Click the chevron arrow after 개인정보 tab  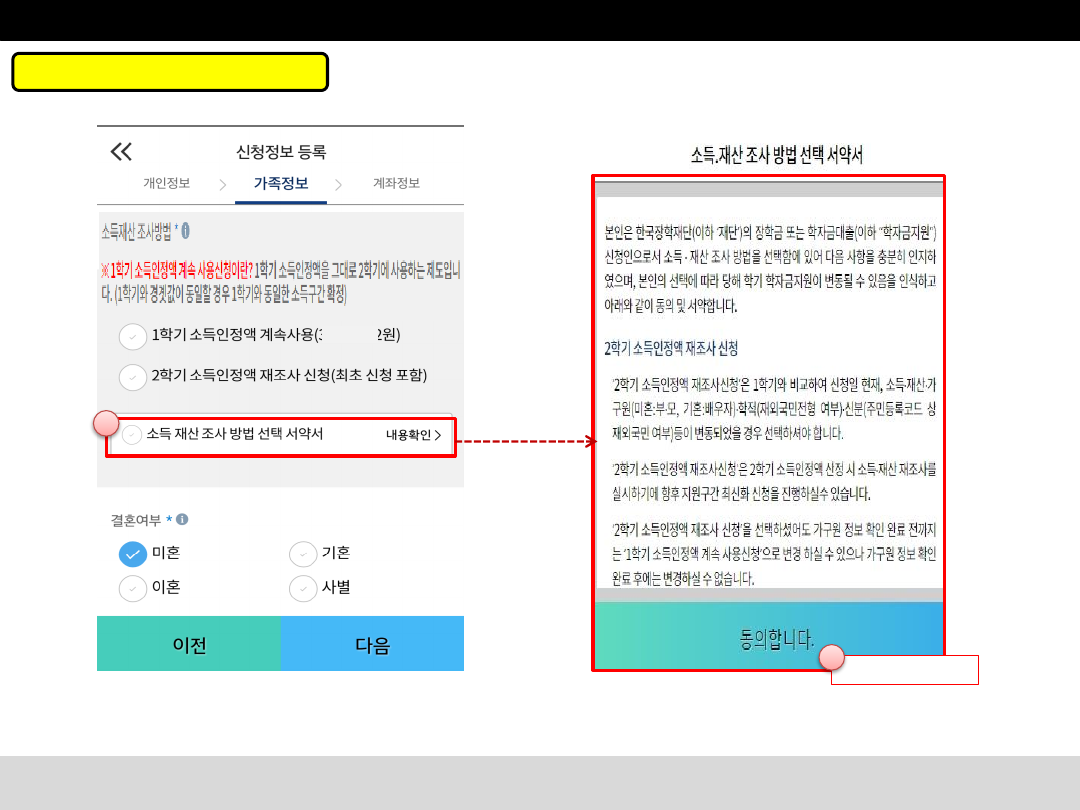(x=222, y=185)
